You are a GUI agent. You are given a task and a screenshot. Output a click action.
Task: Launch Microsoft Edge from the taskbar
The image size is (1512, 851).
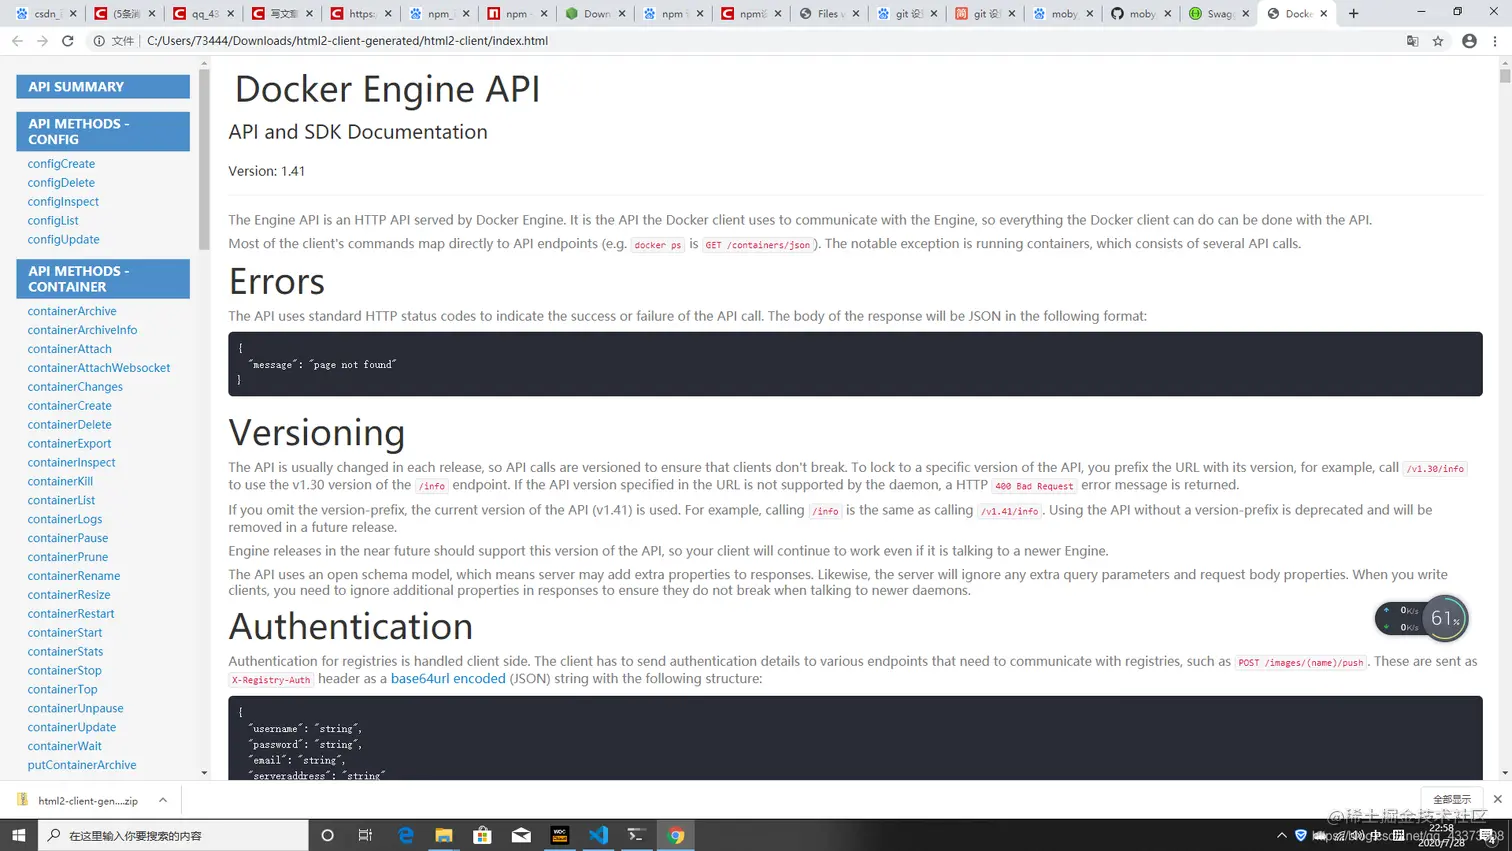(405, 835)
